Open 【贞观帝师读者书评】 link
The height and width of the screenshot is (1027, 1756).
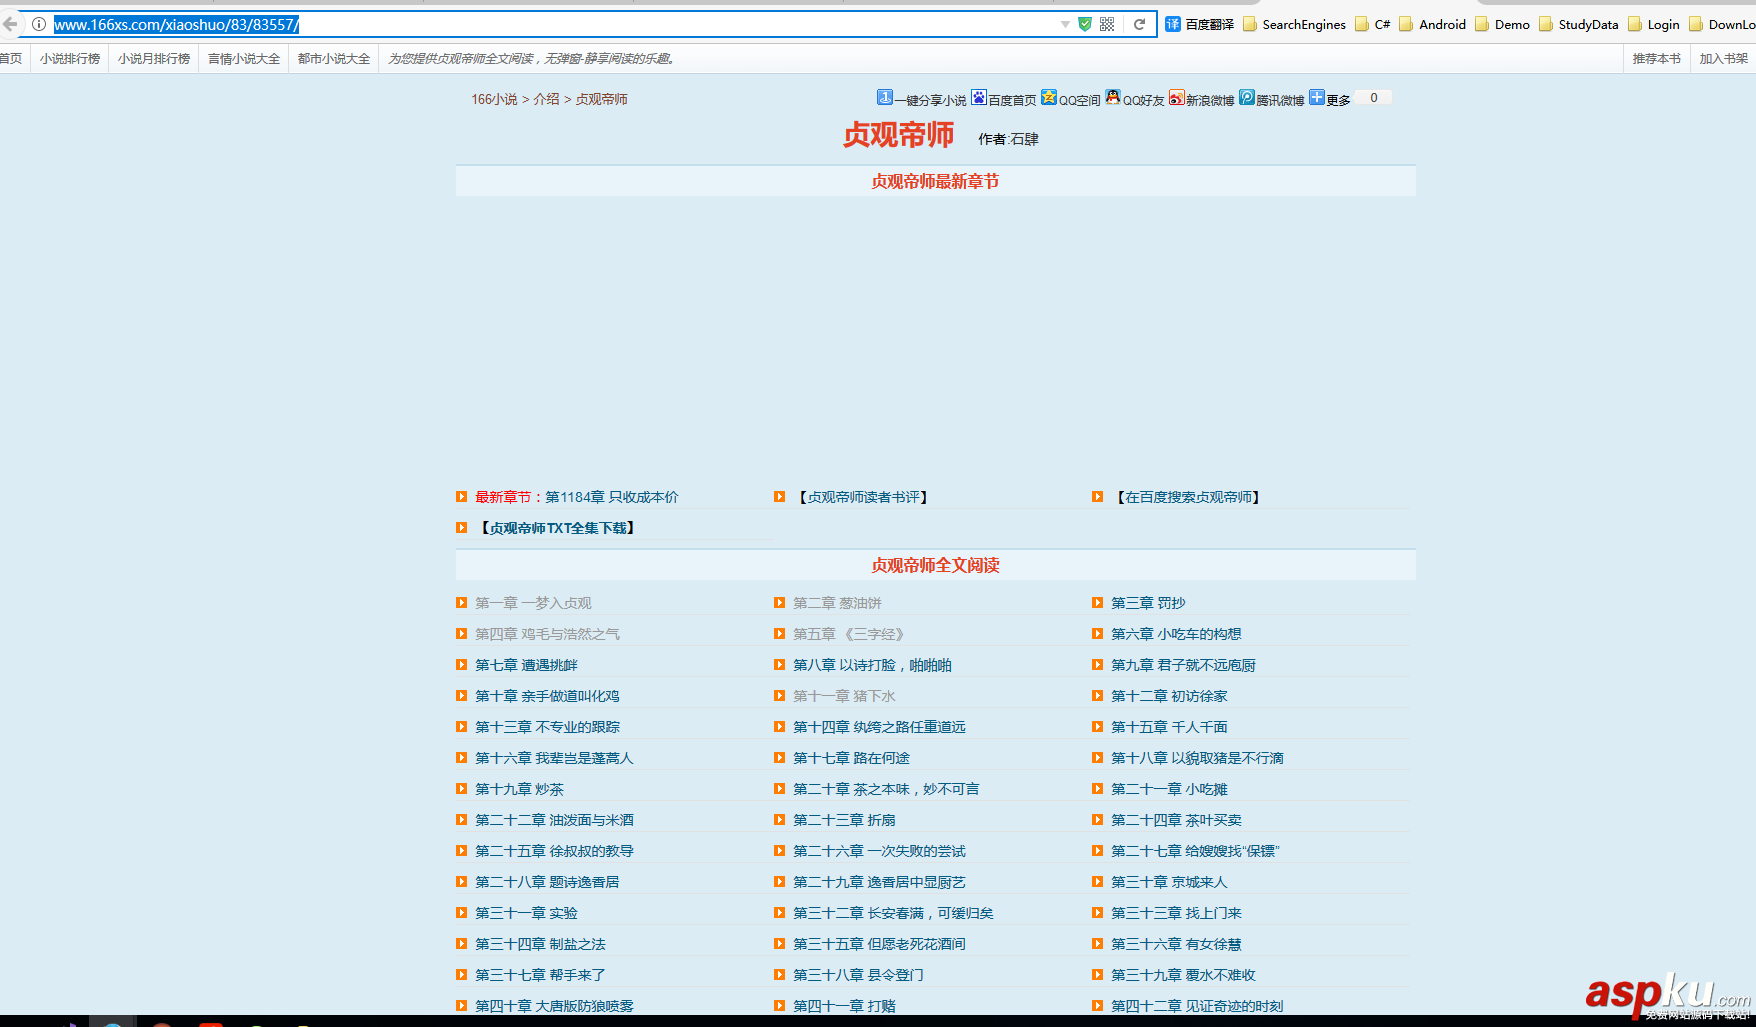pos(863,497)
